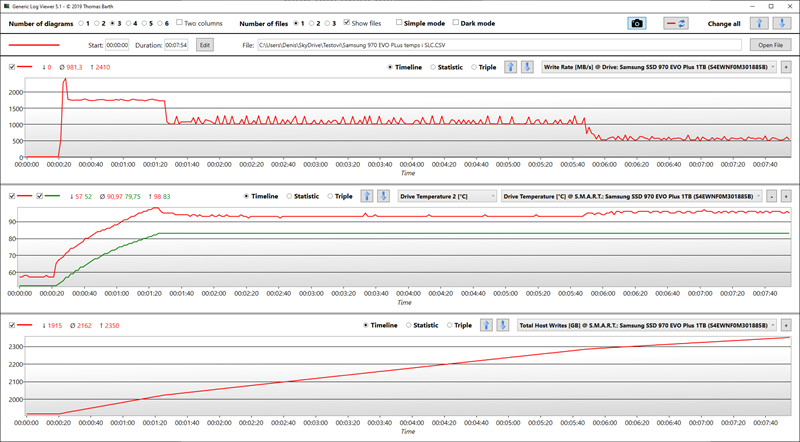Move Drive Temperature diagram down
This screenshot has width=800, height=442.
coord(384,196)
